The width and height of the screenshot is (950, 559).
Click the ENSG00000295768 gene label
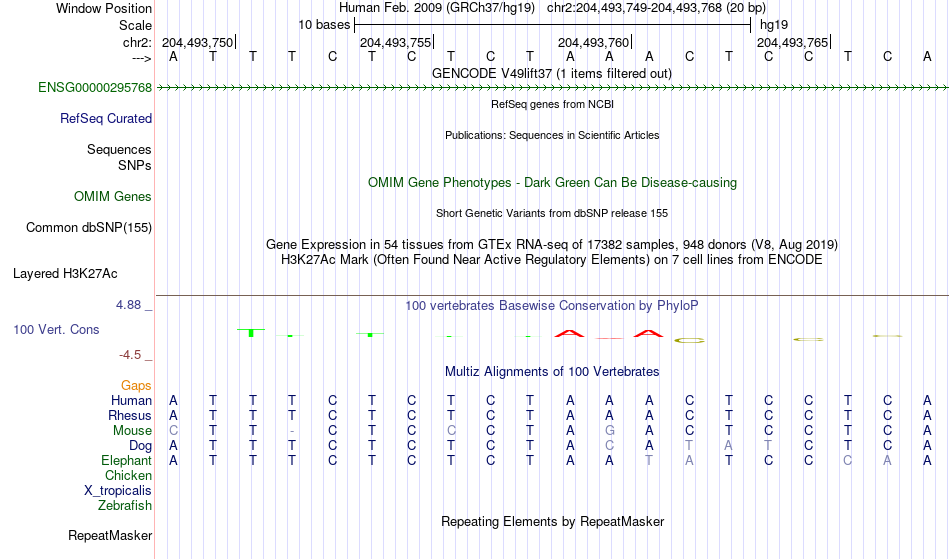click(x=95, y=87)
